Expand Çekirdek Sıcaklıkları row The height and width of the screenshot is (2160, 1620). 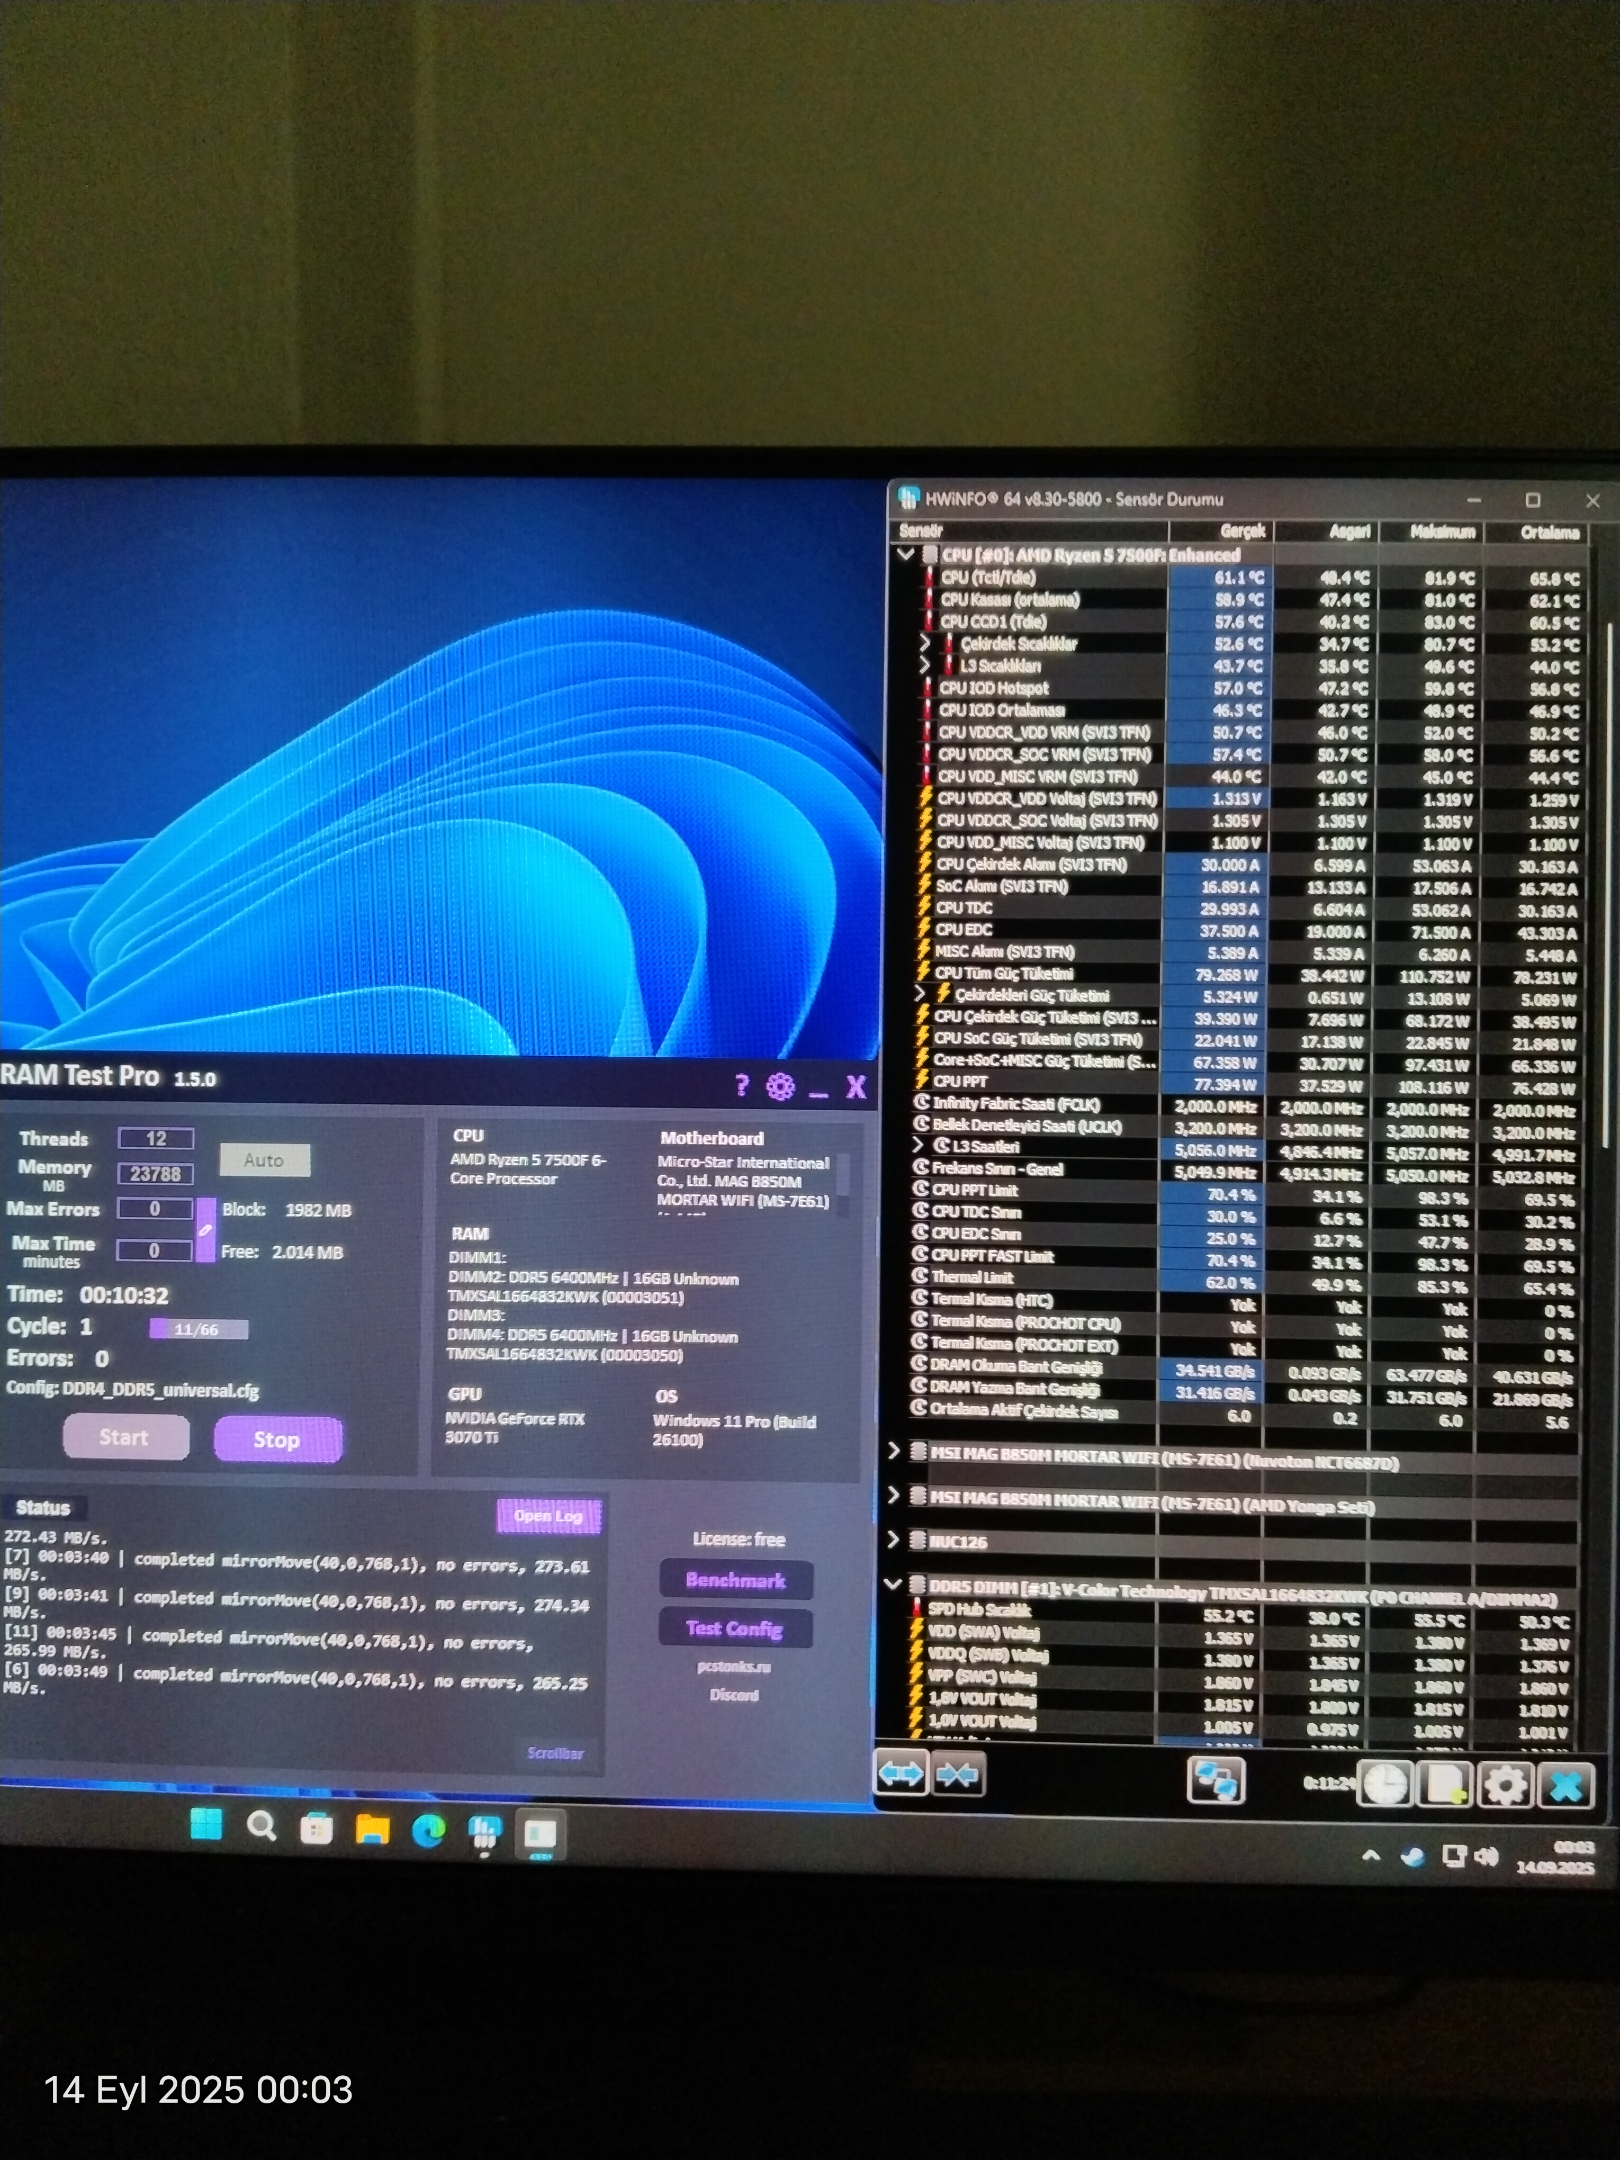(x=925, y=643)
